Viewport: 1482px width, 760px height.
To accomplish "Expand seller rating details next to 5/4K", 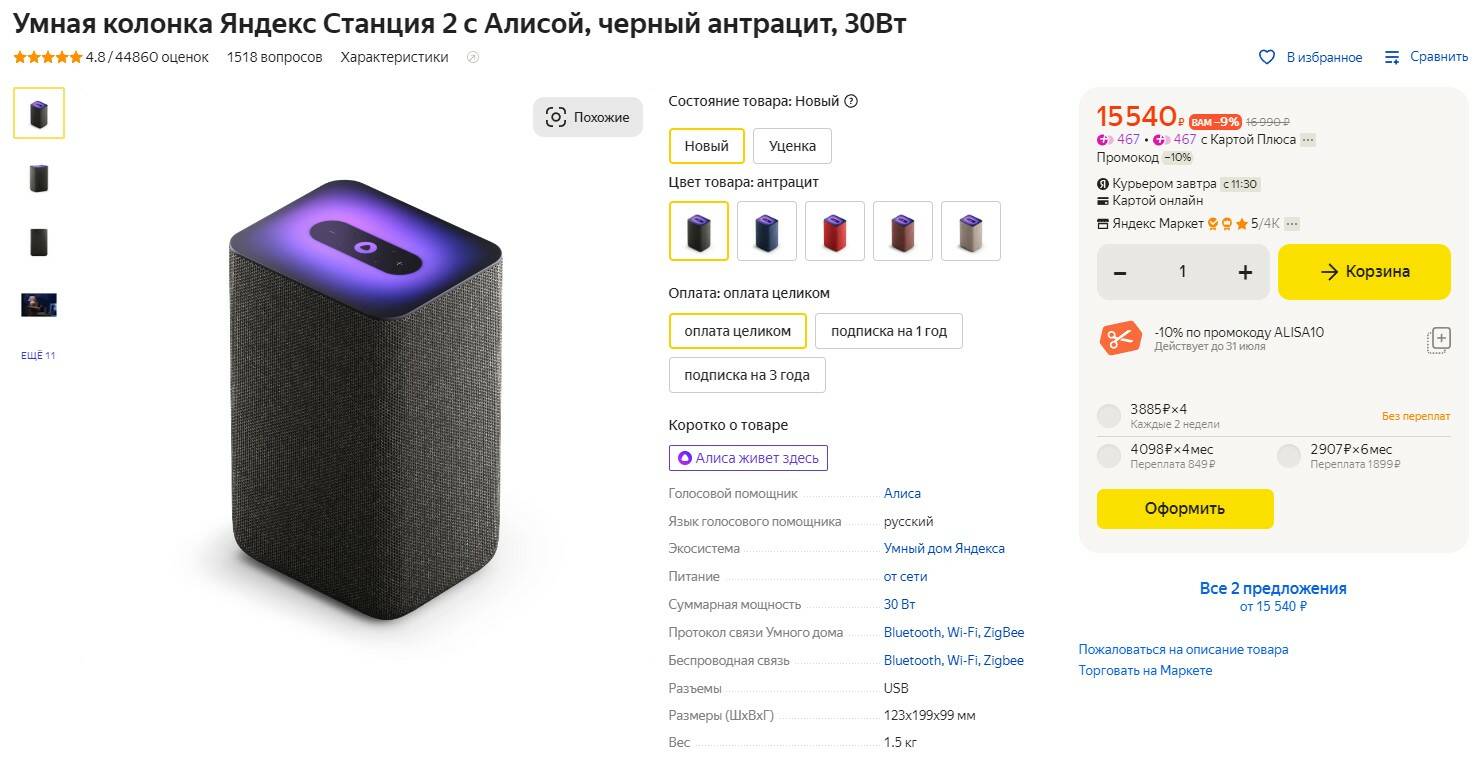I will 1293,224.
